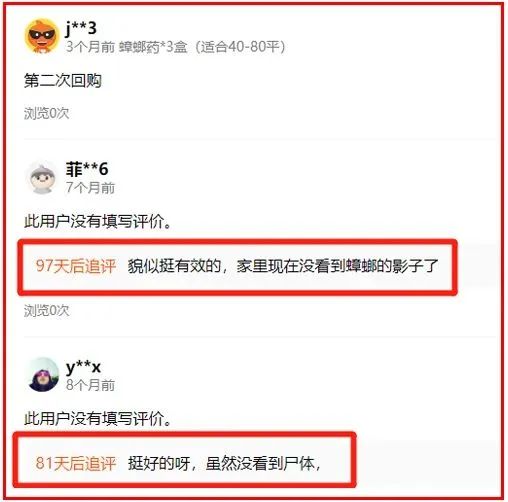Open avatar of user j**3

tap(41, 36)
